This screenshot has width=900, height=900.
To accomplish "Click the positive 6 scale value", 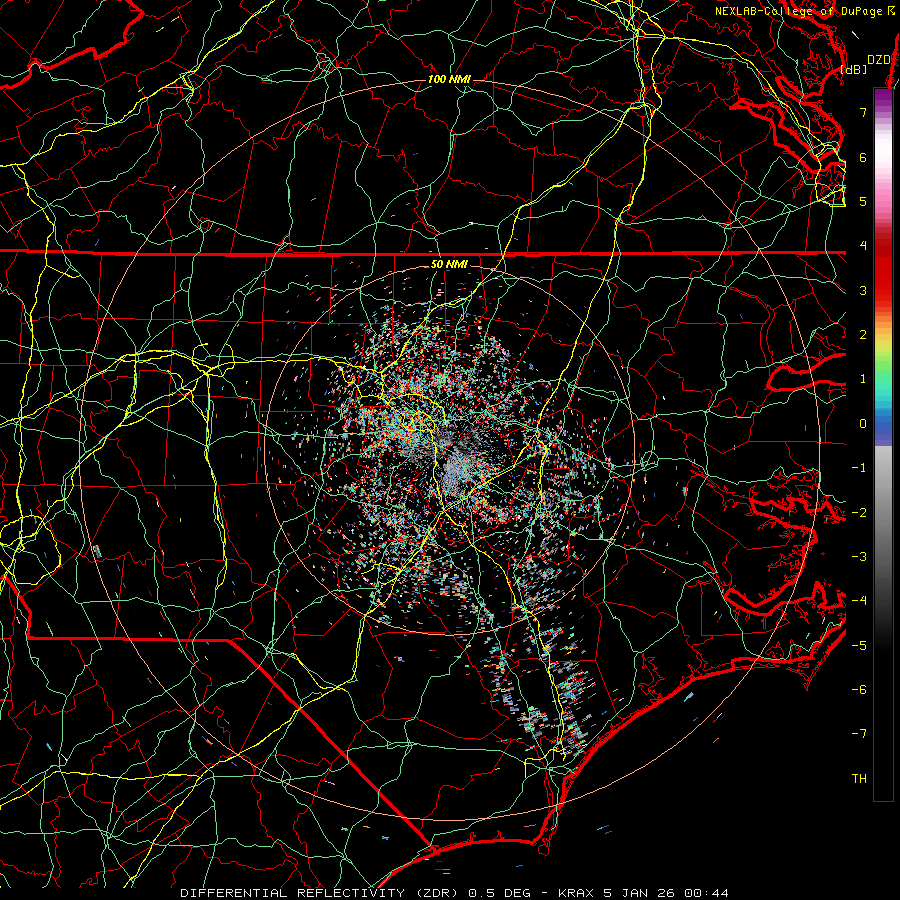I will click(863, 157).
